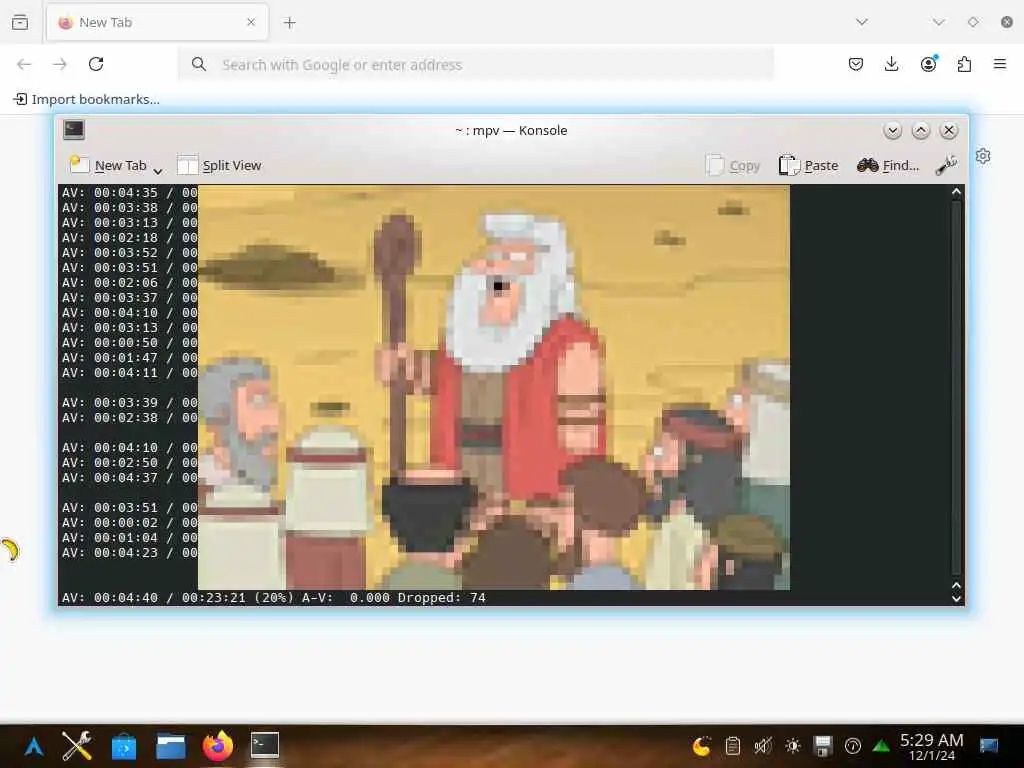Switch to Konsole from the taskbar
The height and width of the screenshot is (768, 1024).
264,745
